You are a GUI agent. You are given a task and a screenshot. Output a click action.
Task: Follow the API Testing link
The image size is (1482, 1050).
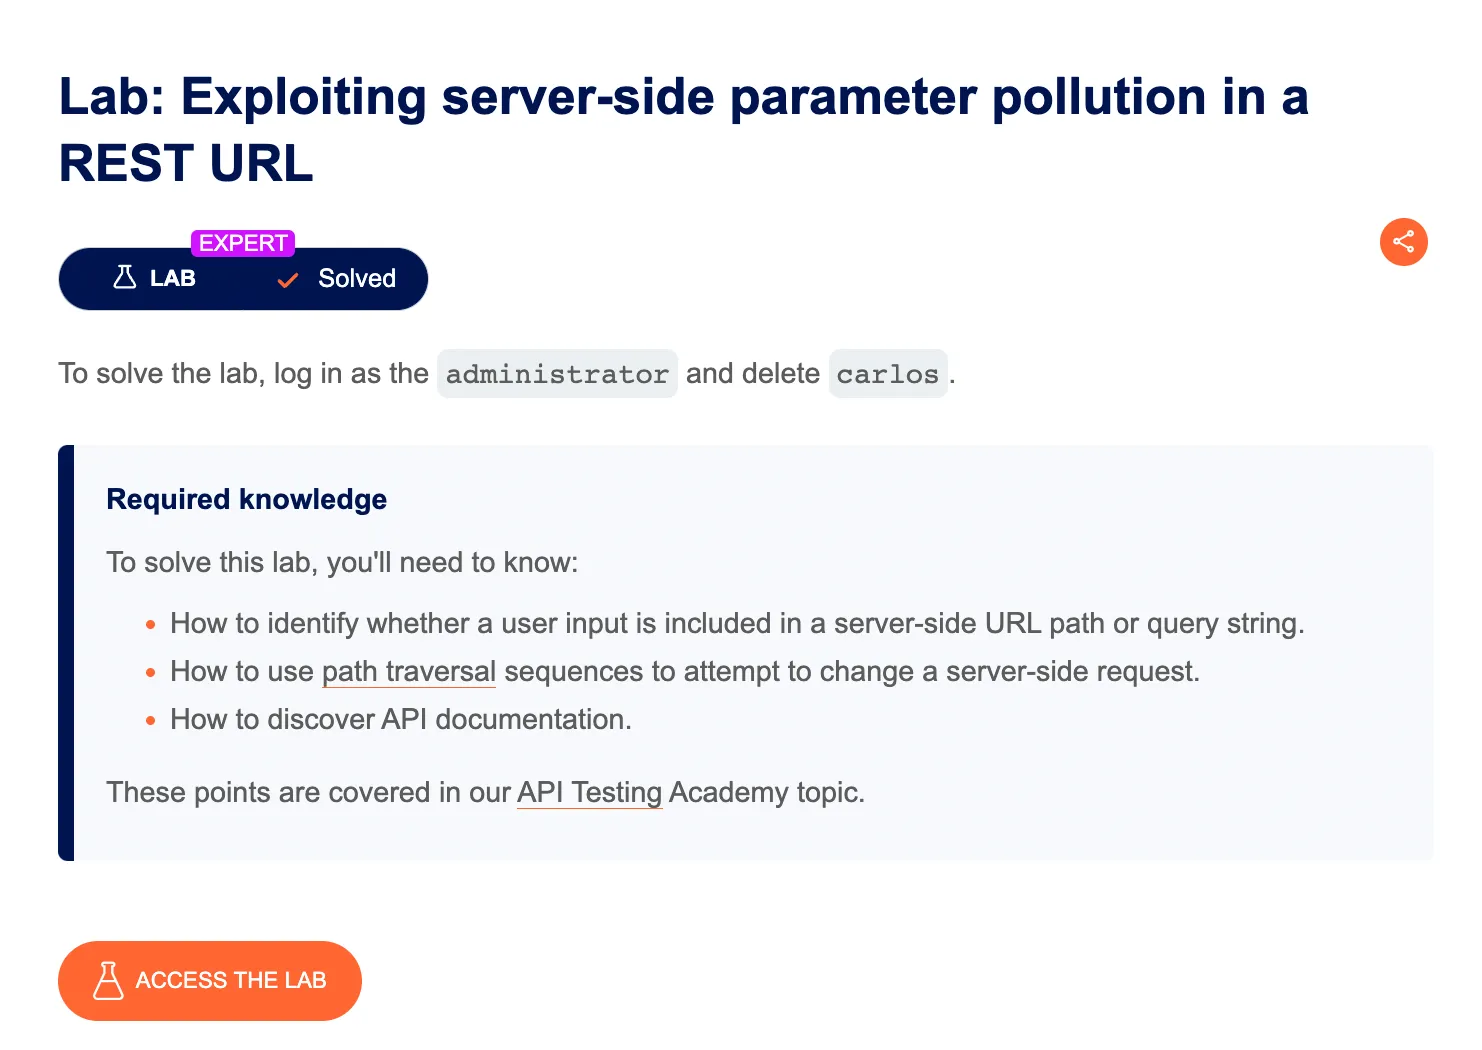point(589,793)
